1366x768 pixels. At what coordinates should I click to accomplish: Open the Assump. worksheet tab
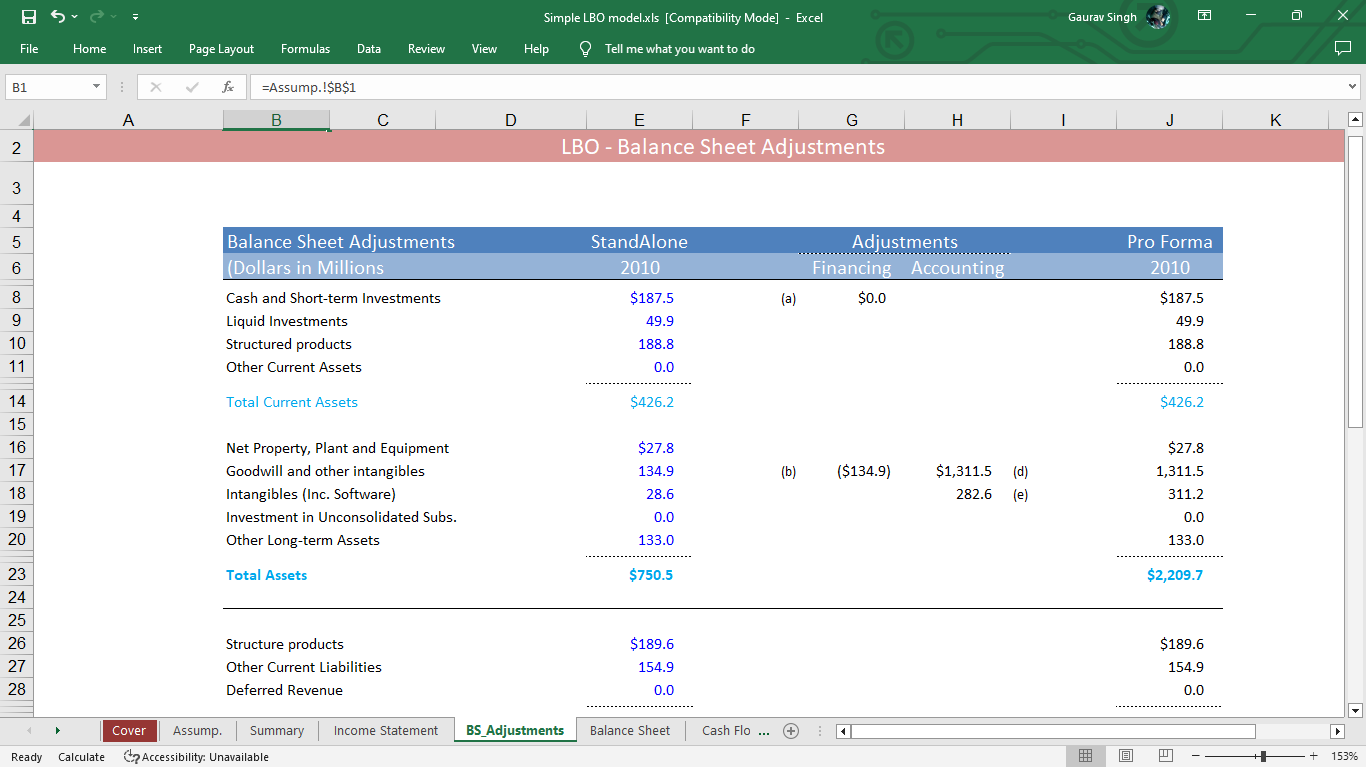click(197, 730)
